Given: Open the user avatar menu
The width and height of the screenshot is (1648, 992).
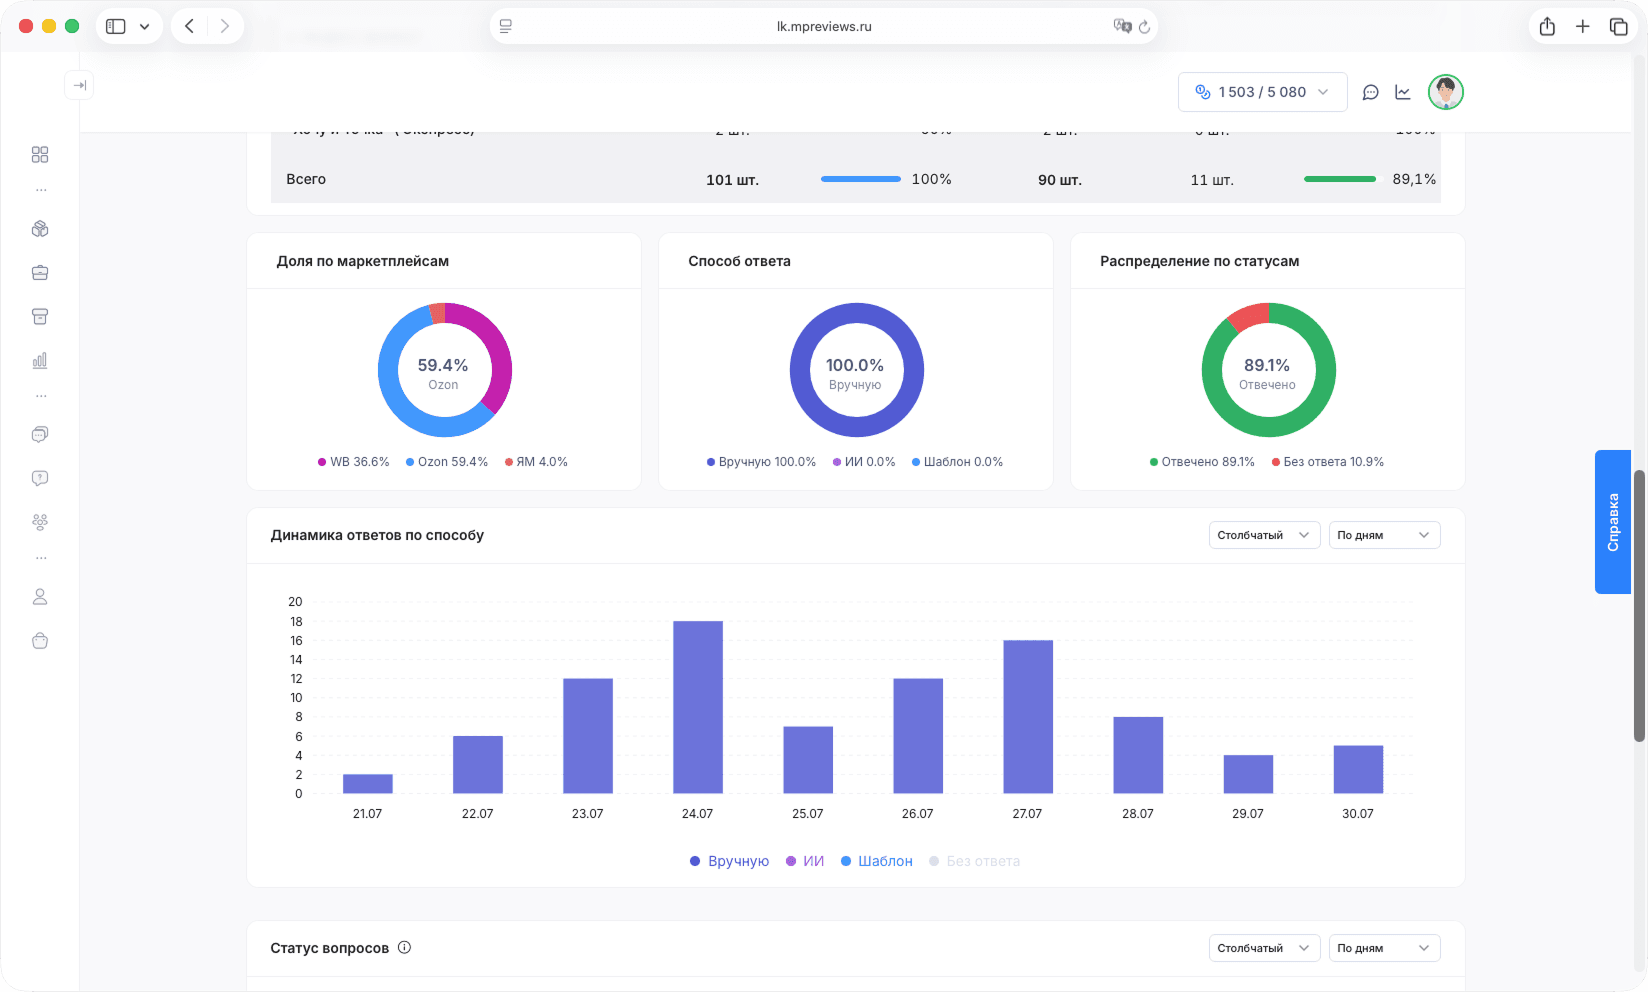Looking at the screenshot, I should coord(1446,92).
